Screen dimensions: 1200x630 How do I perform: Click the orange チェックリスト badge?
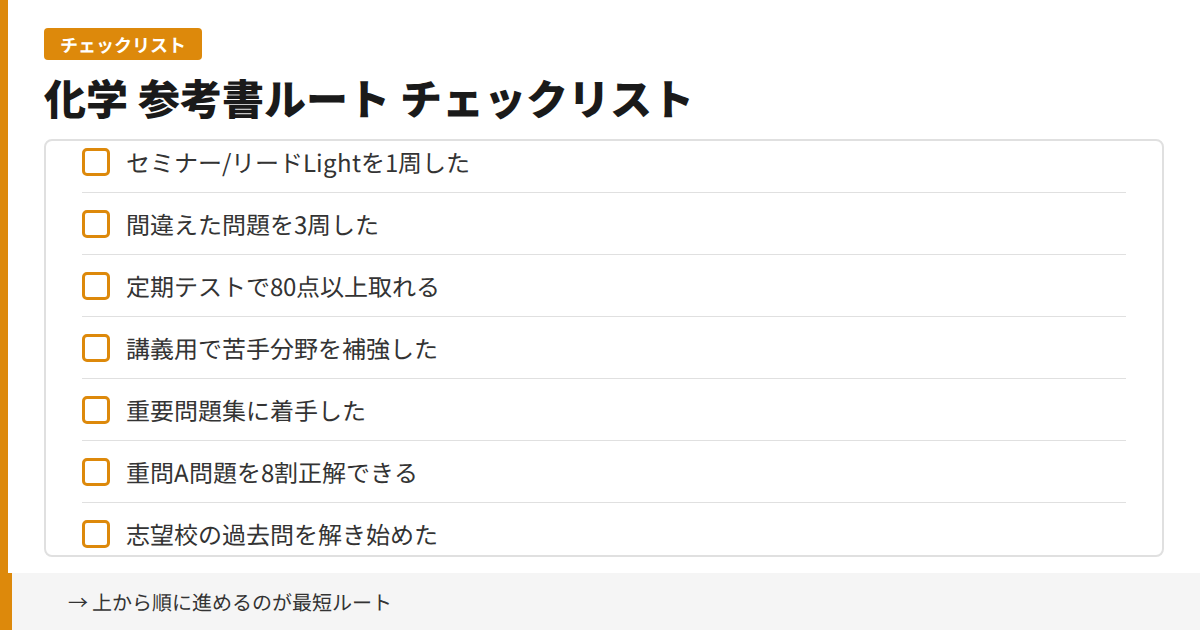pos(121,44)
